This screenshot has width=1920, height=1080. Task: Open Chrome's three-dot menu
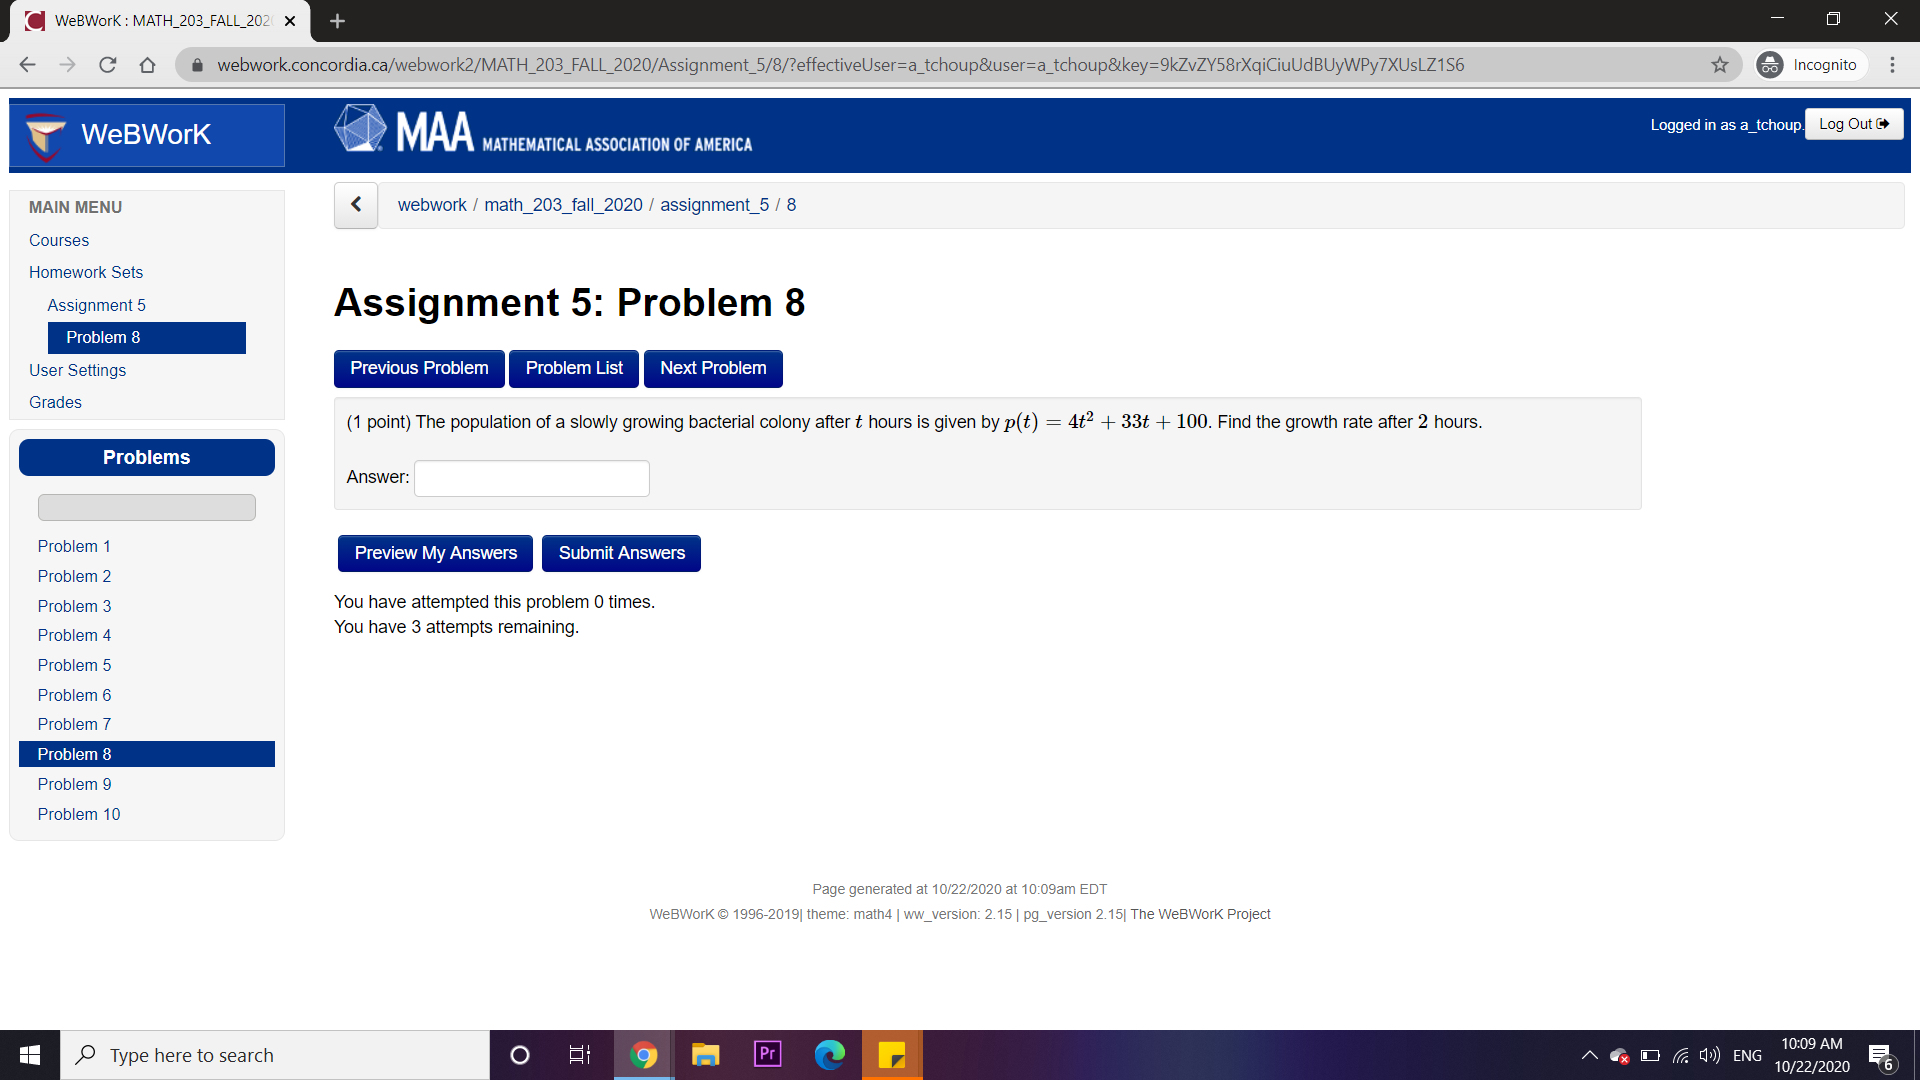pyautogui.click(x=1892, y=65)
